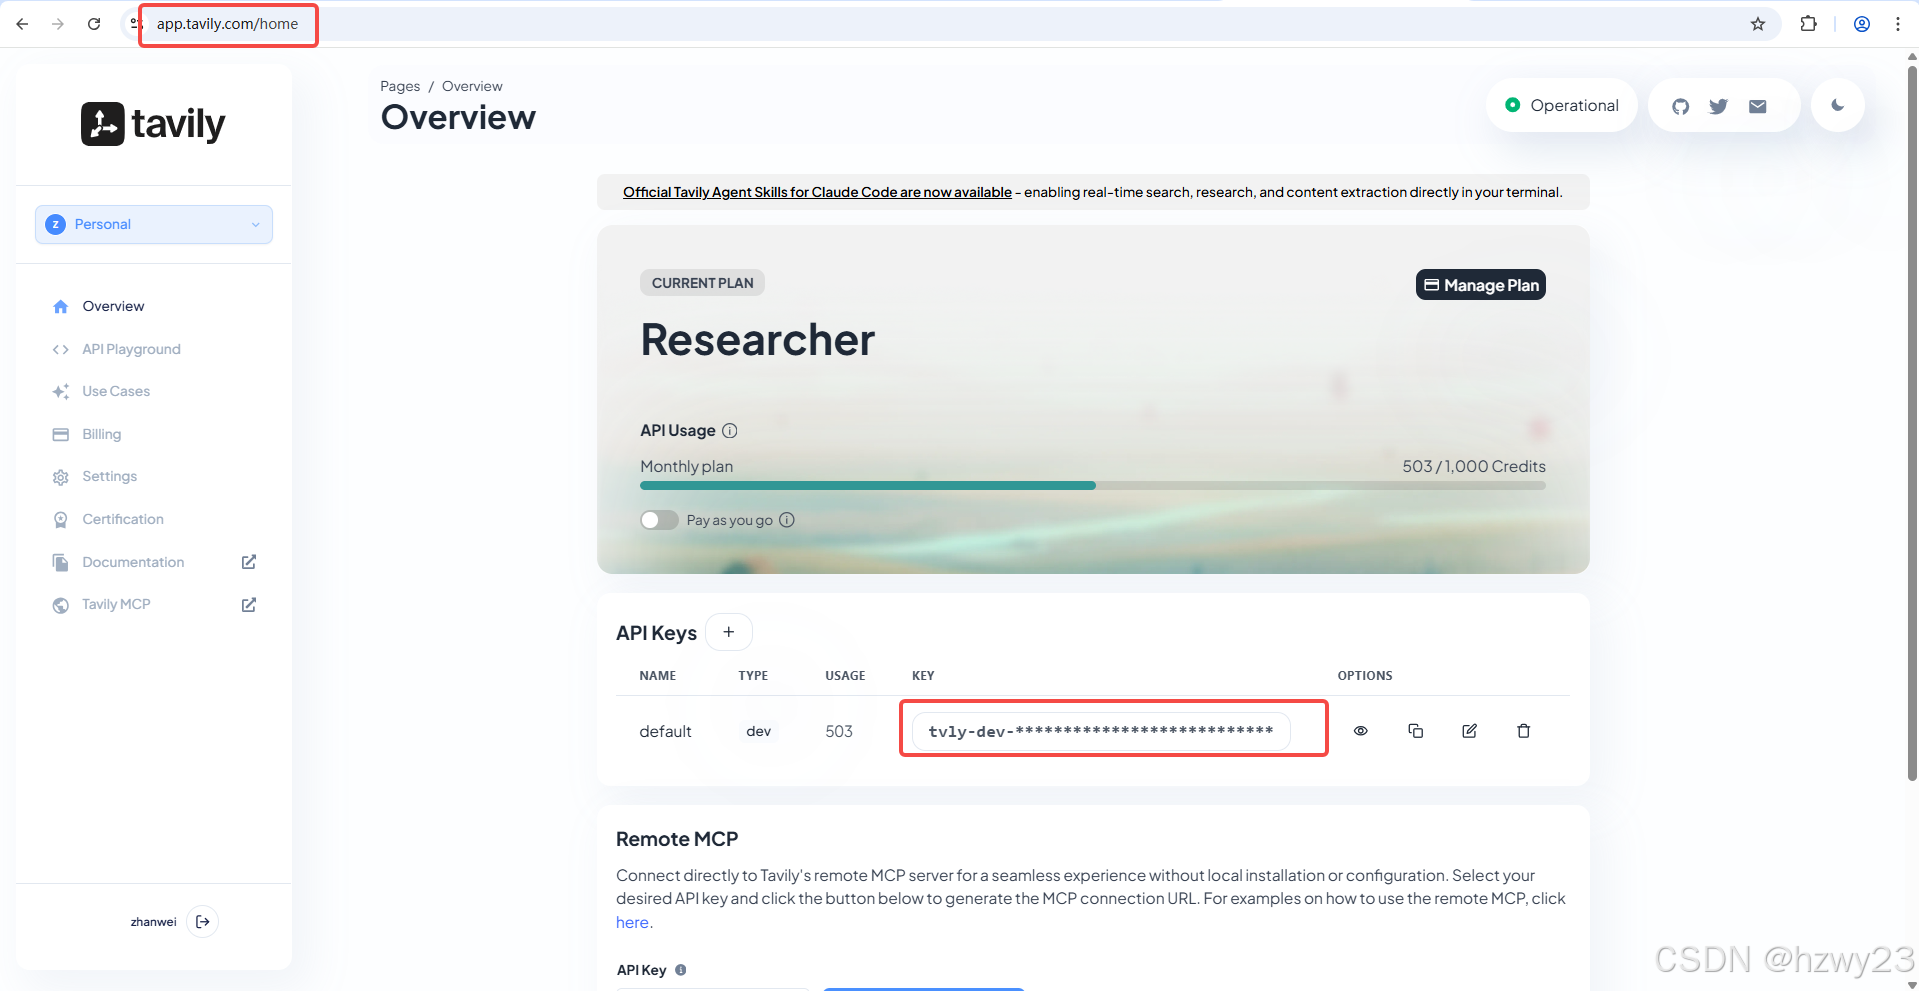The image size is (1919, 991).
Task: Click the 'default' key name cell
Action: [665, 731]
